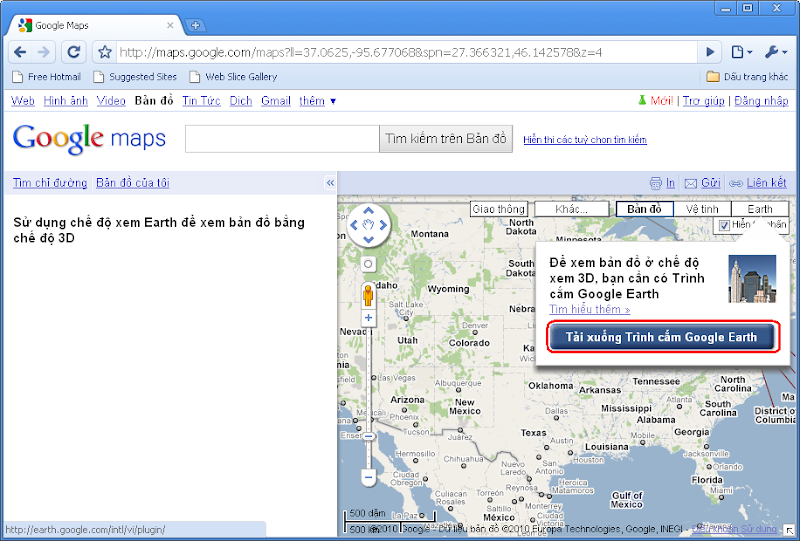Open Gmail in the top navigation
The height and width of the screenshot is (541, 800).
(x=276, y=101)
